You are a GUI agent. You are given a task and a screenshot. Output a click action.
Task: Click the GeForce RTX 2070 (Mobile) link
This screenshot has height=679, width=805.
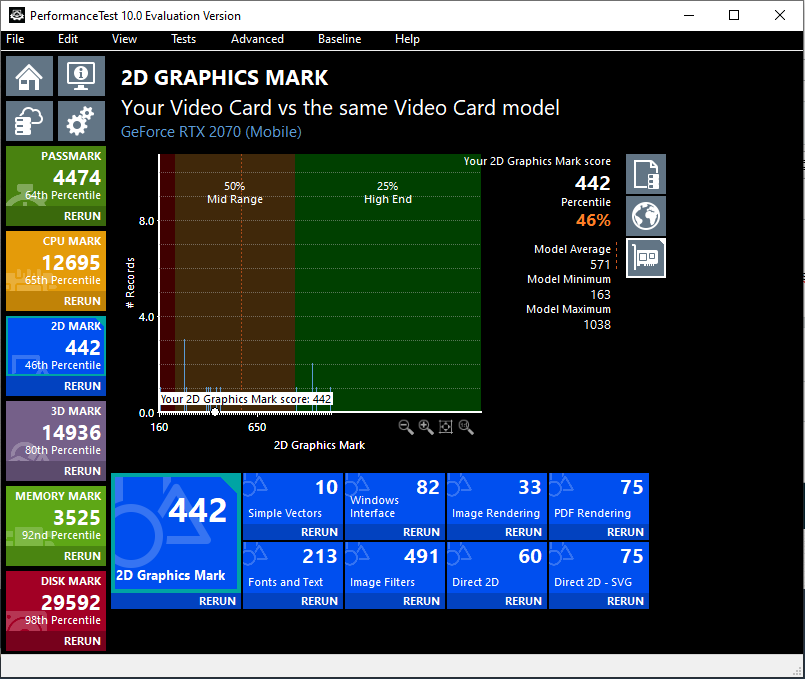pos(211,132)
